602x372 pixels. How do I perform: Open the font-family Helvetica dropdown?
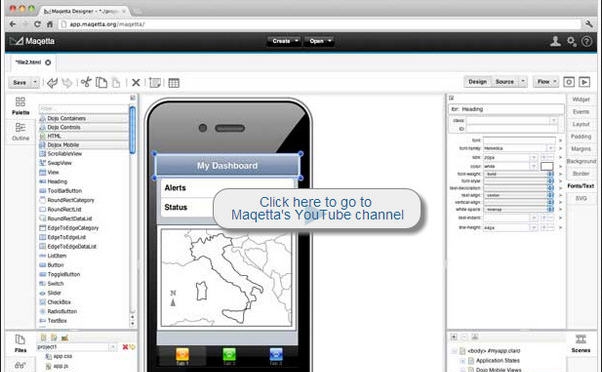(551, 148)
